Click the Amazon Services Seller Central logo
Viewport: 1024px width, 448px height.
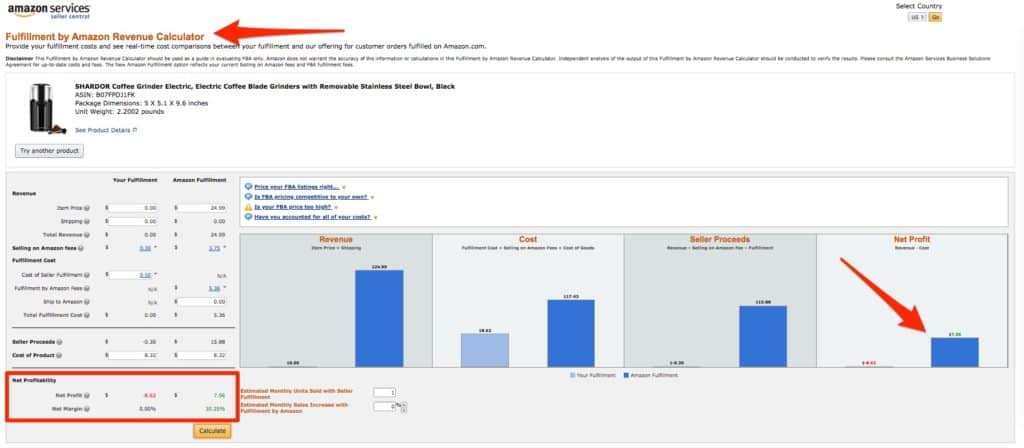pos(50,11)
